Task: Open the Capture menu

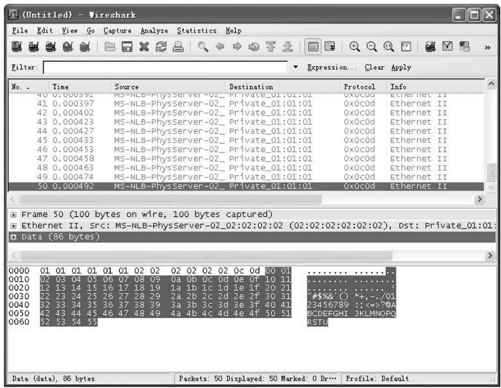Action: pos(117,31)
